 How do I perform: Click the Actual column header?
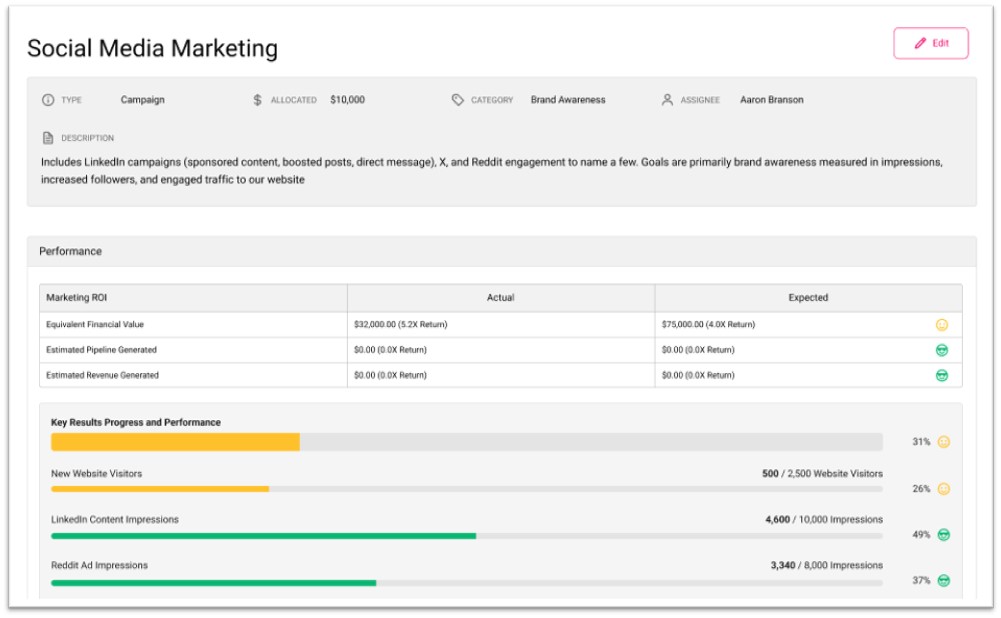(501, 298)
